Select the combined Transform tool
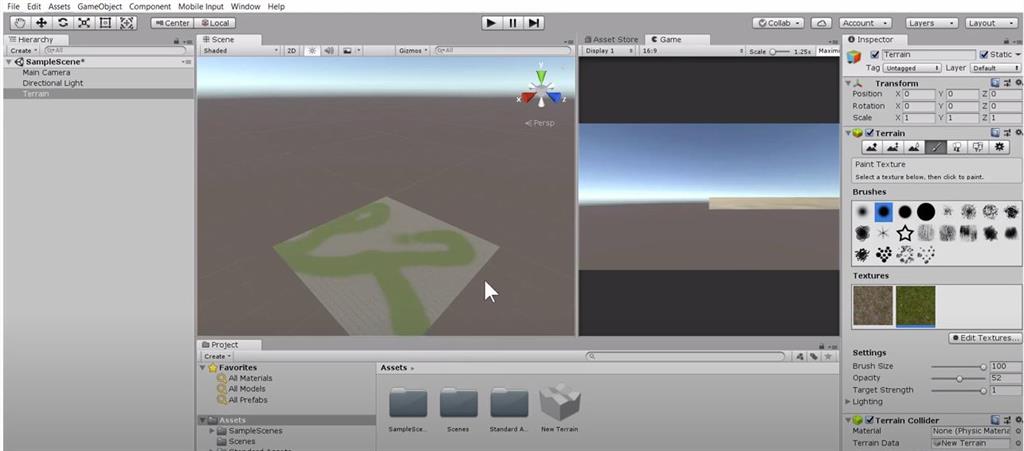Viewport: 1024px width, 451px height. (127, 23)
